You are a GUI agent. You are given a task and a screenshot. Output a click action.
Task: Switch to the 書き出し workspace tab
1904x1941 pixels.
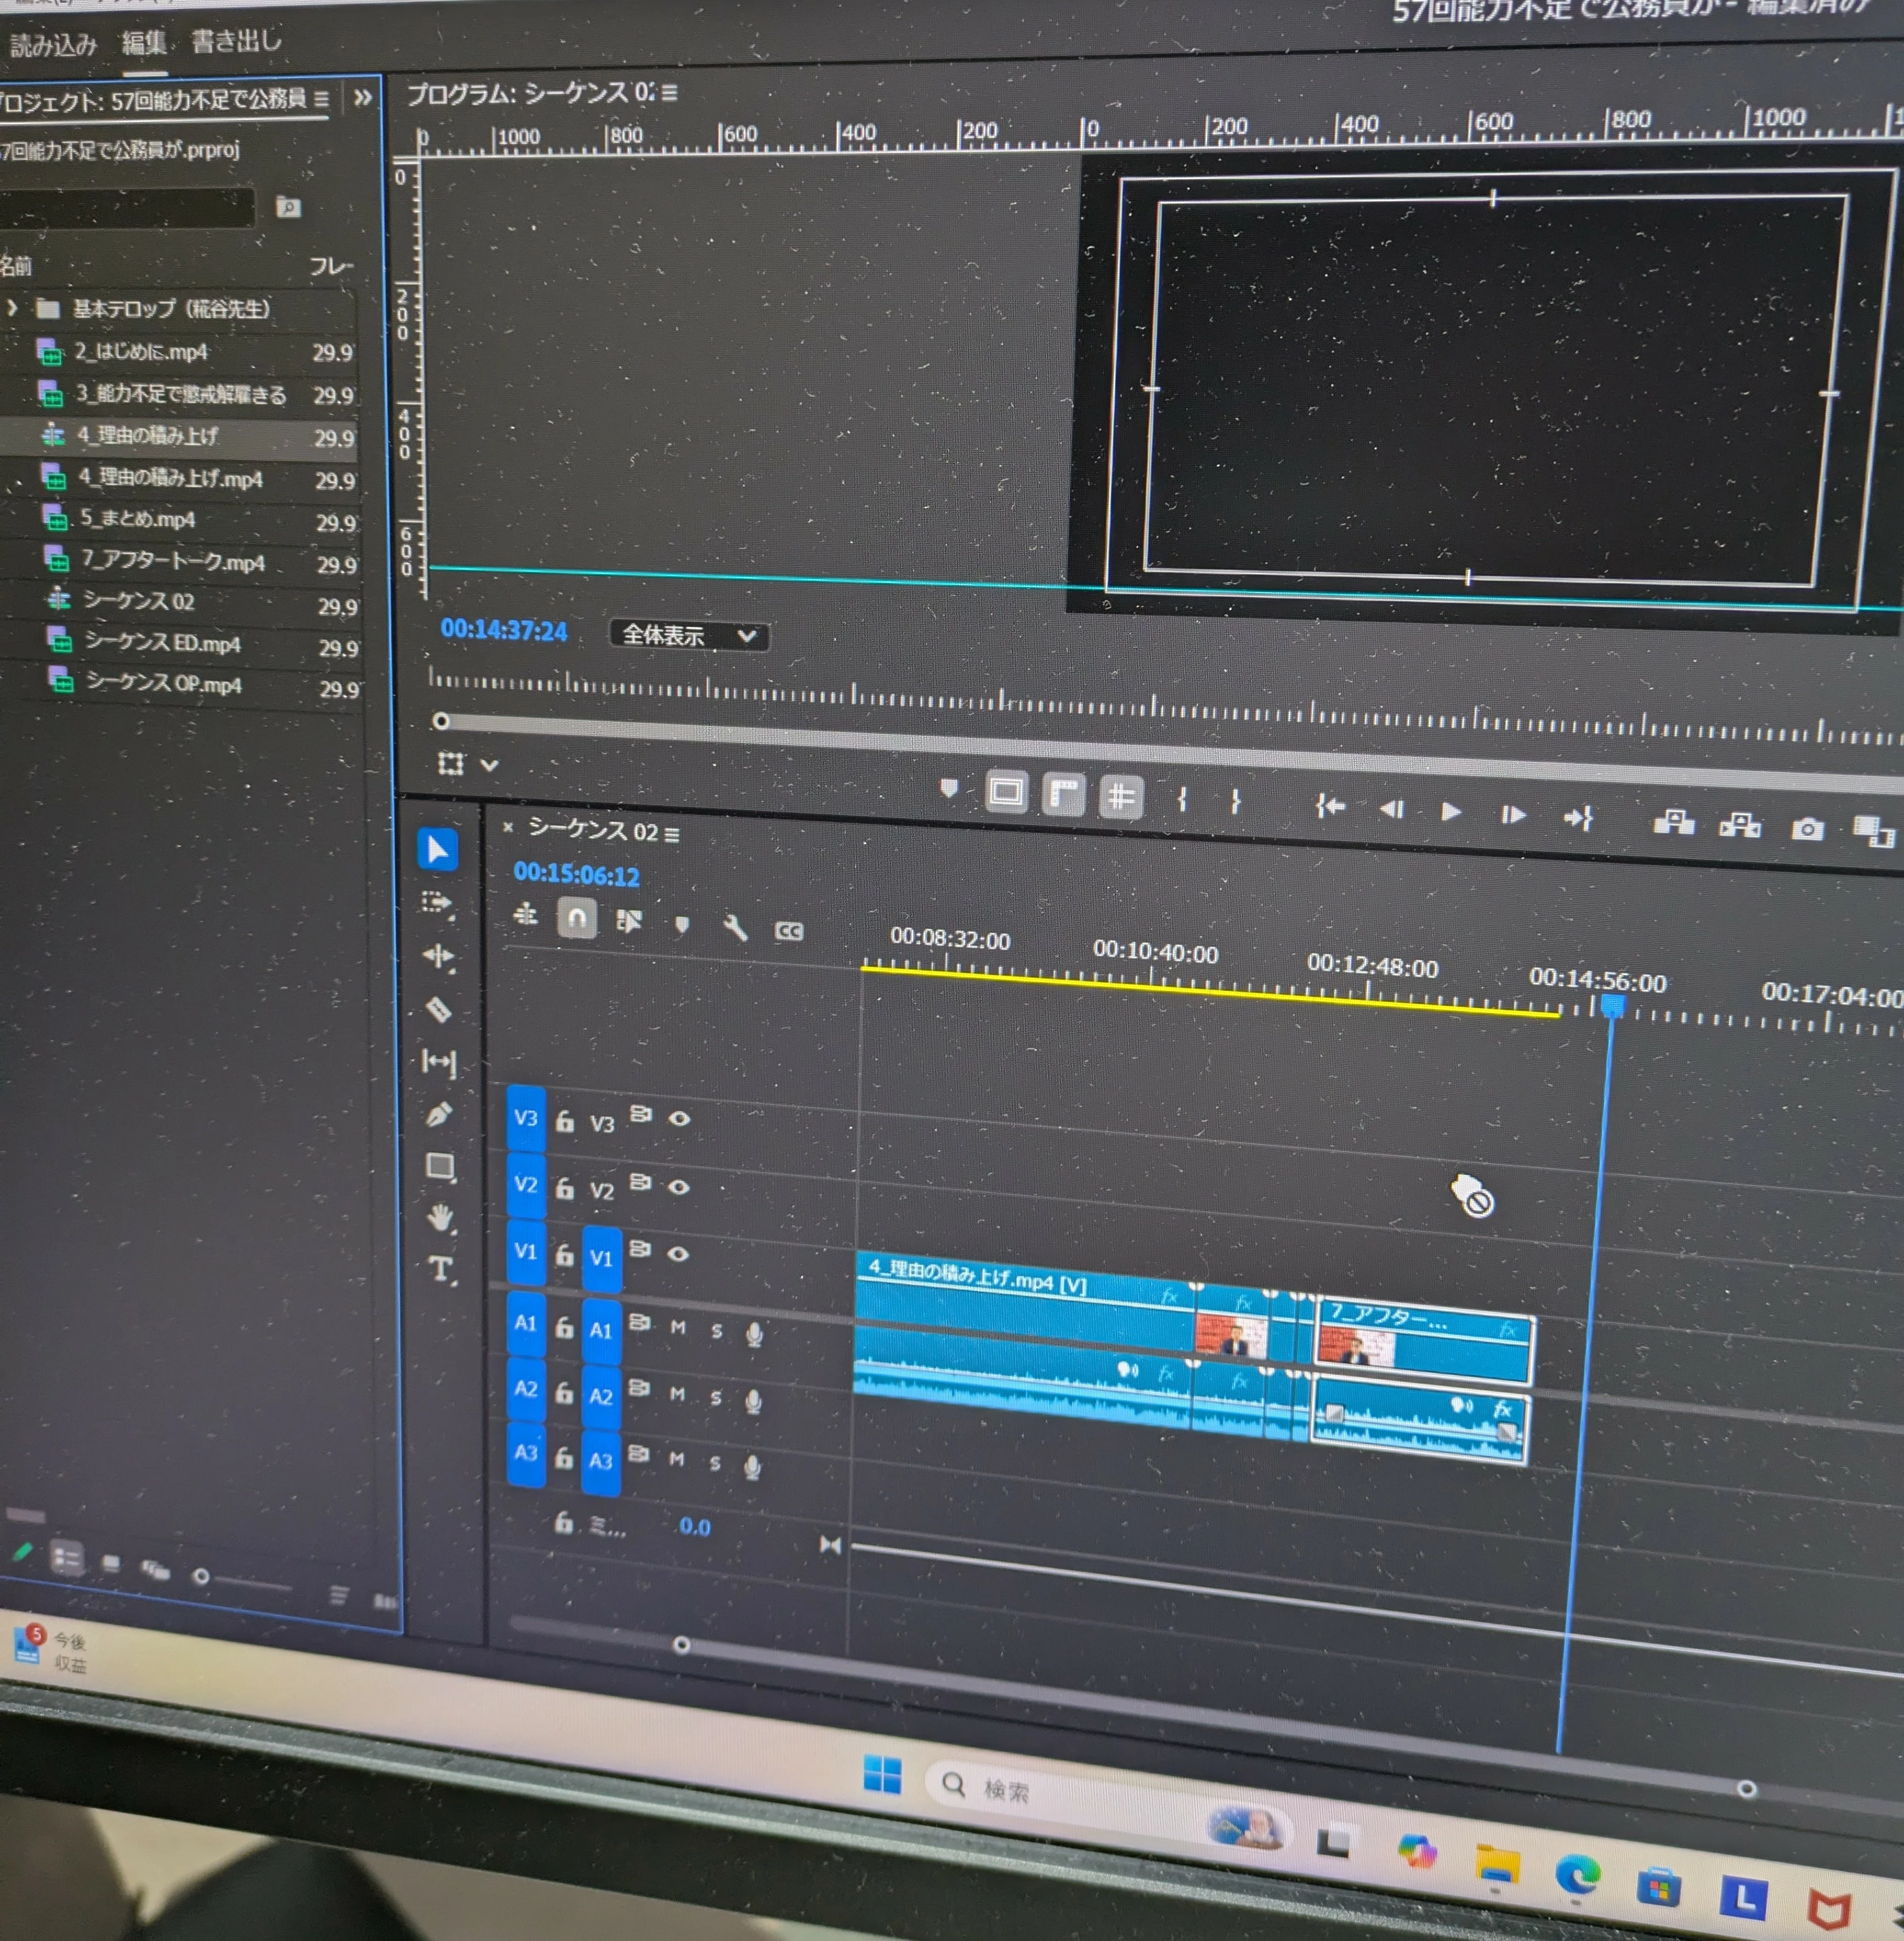[x=236, y=42]
